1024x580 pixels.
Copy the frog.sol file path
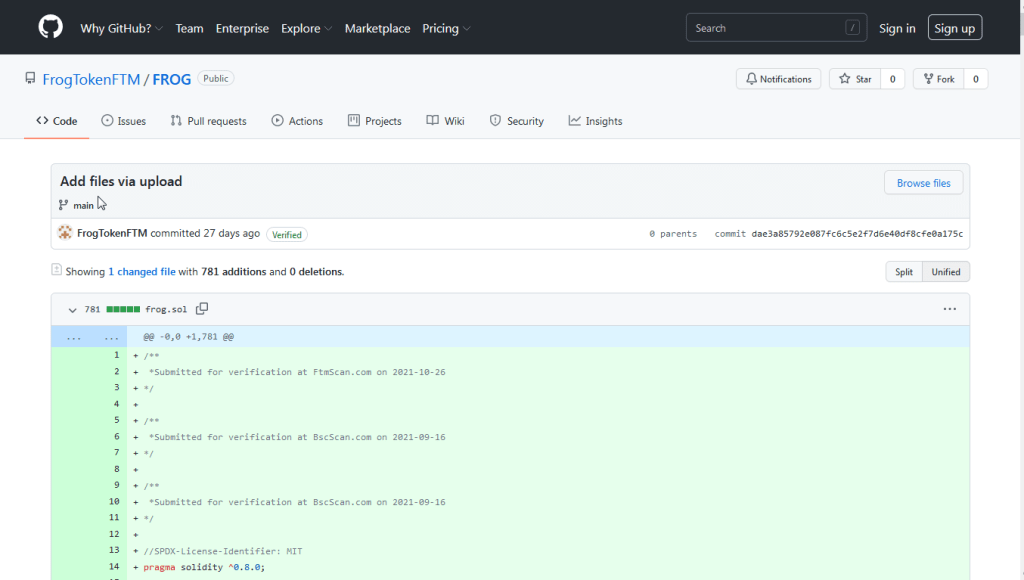[202, 308]
